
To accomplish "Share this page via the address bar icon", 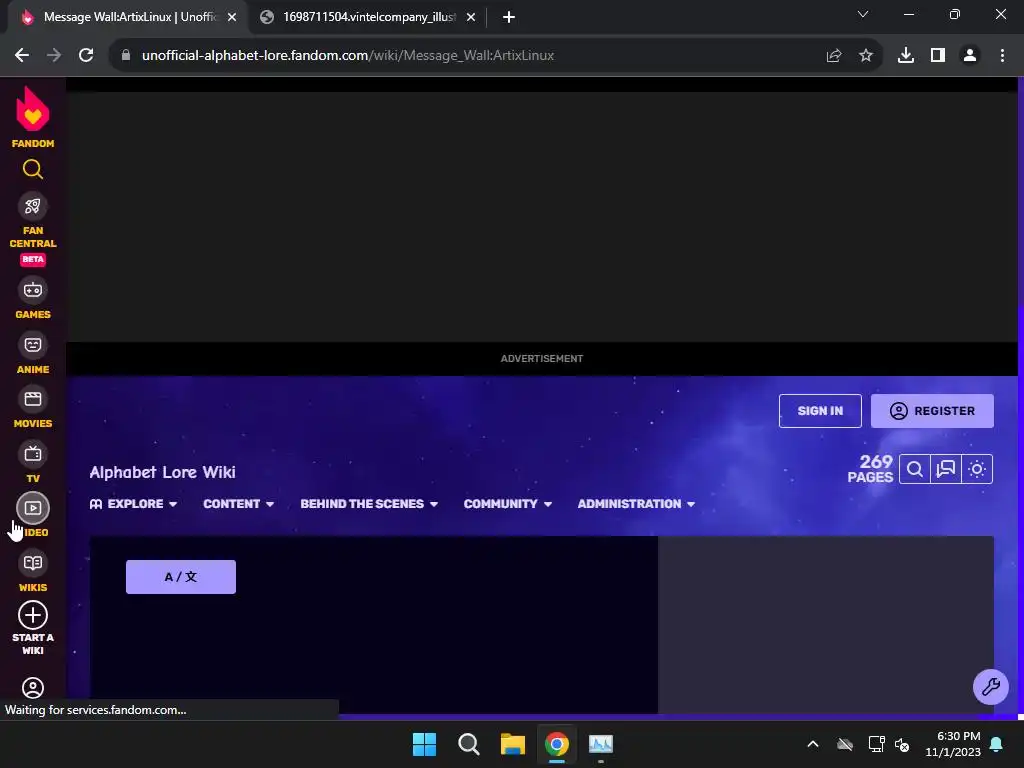I will point(833,56).
